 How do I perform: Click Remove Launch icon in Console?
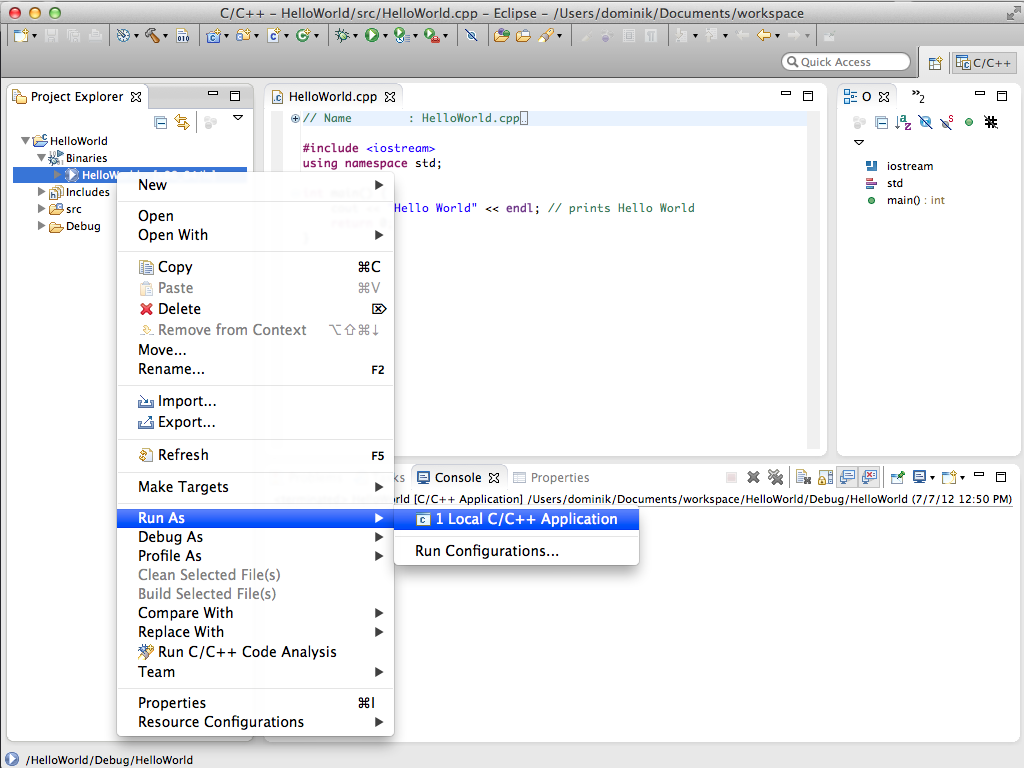click(x=754, y=477)
